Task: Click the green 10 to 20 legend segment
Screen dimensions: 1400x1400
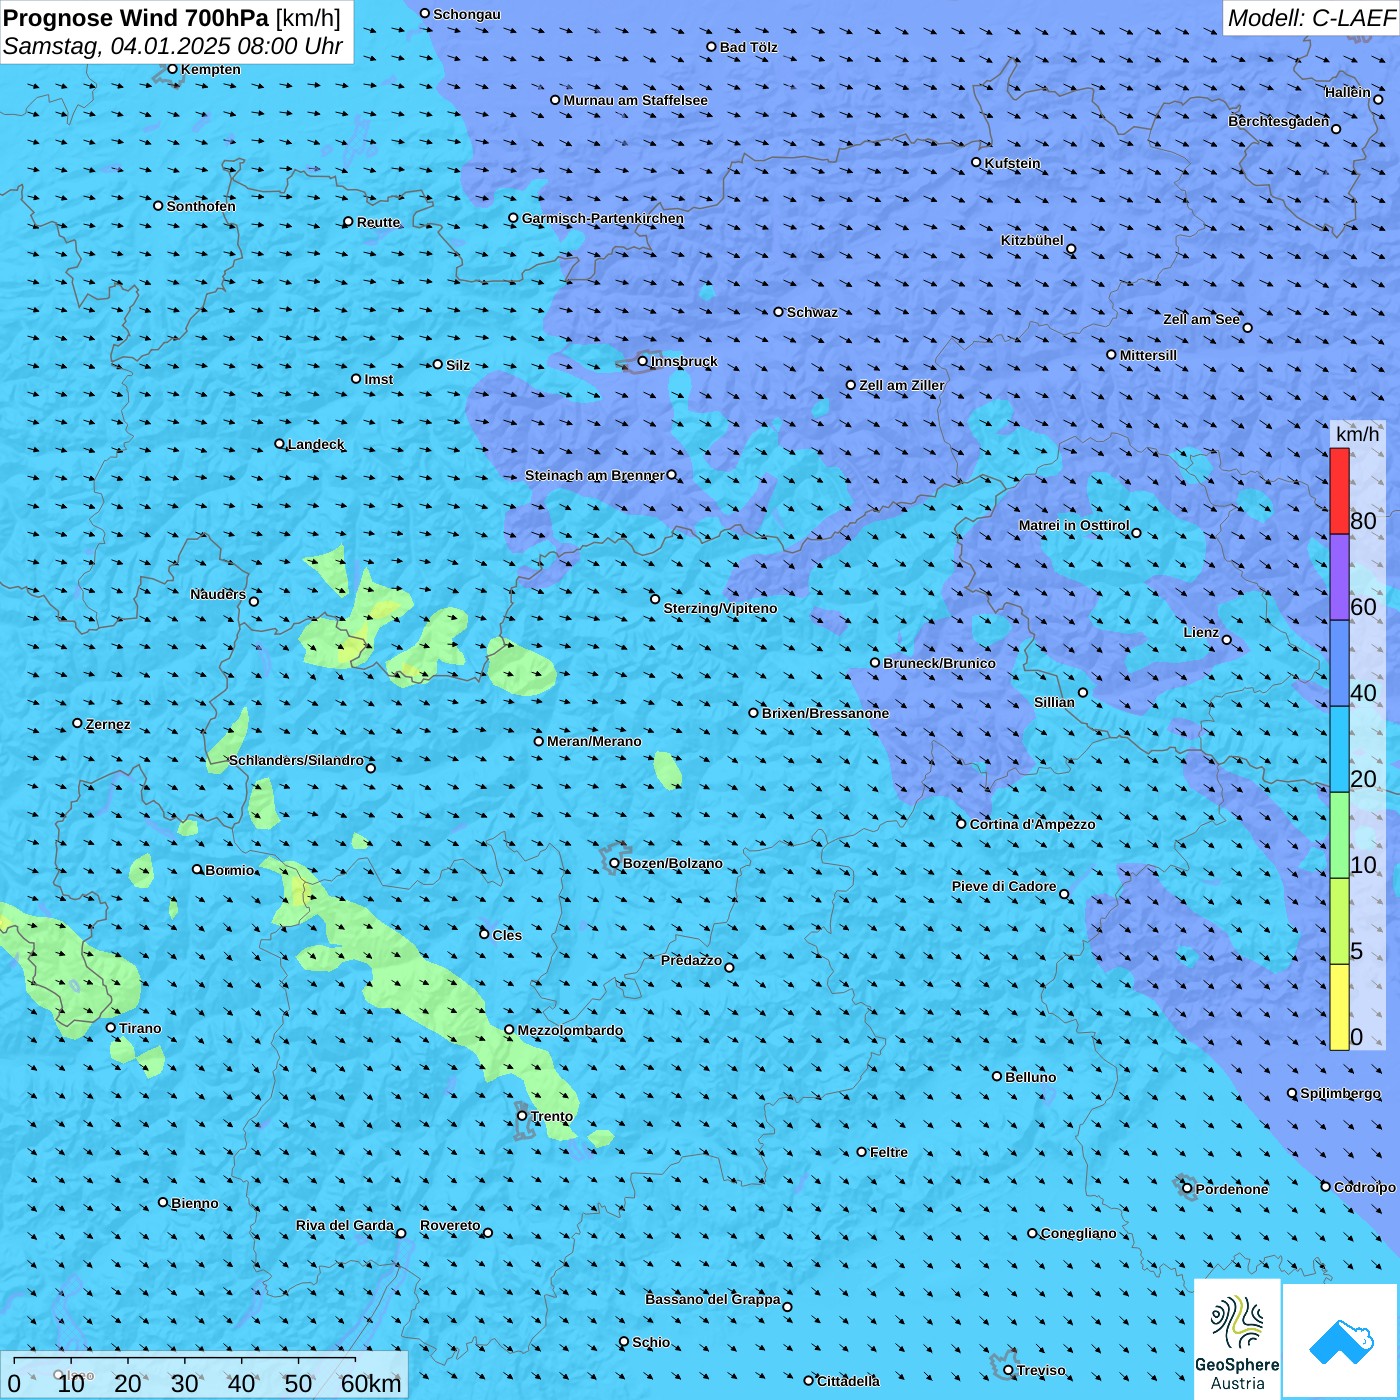Action: (1339, 835)
